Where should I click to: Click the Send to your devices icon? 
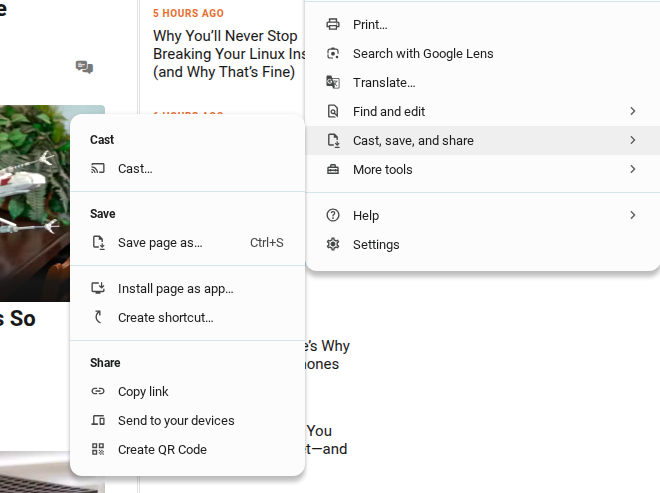(x=98, y=420)
